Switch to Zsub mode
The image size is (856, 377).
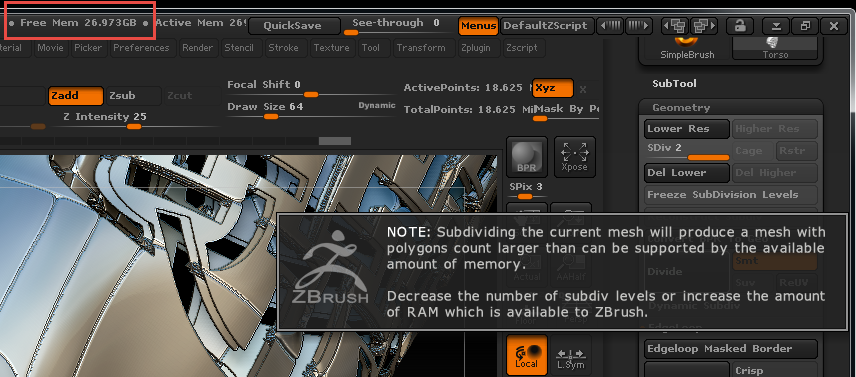133,95
